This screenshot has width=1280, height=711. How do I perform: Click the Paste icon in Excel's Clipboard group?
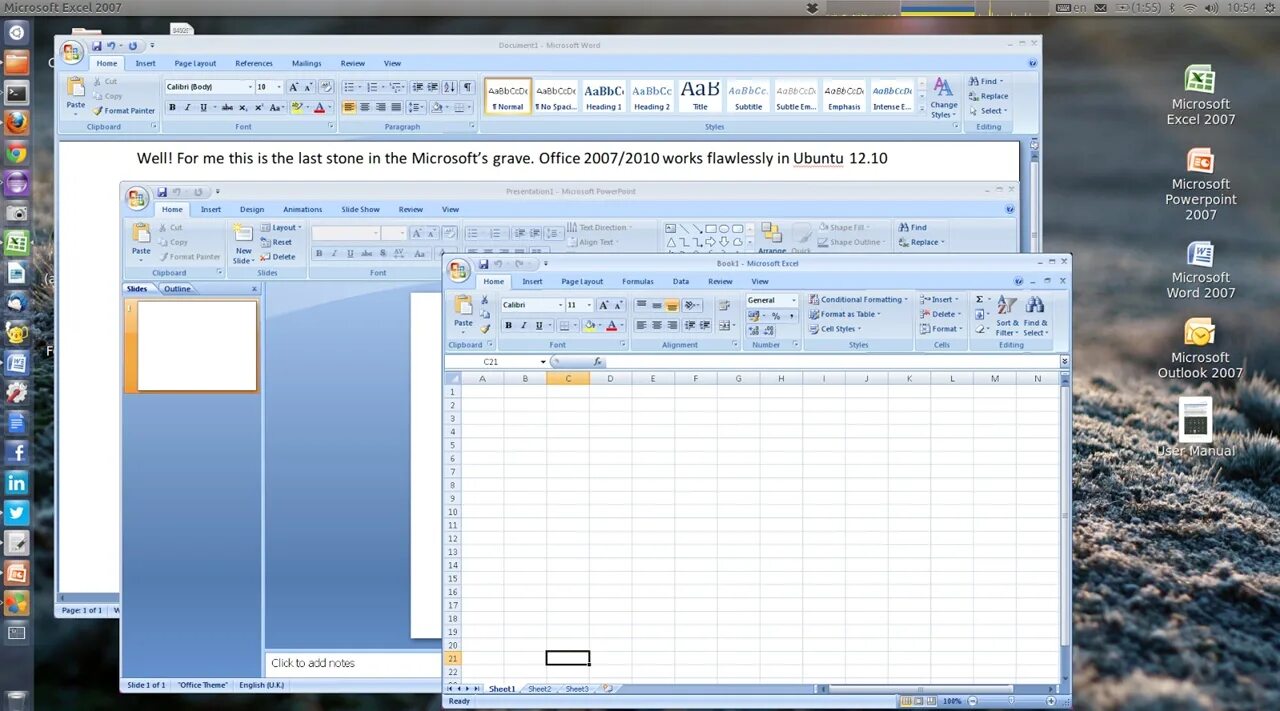coord(463,304)
